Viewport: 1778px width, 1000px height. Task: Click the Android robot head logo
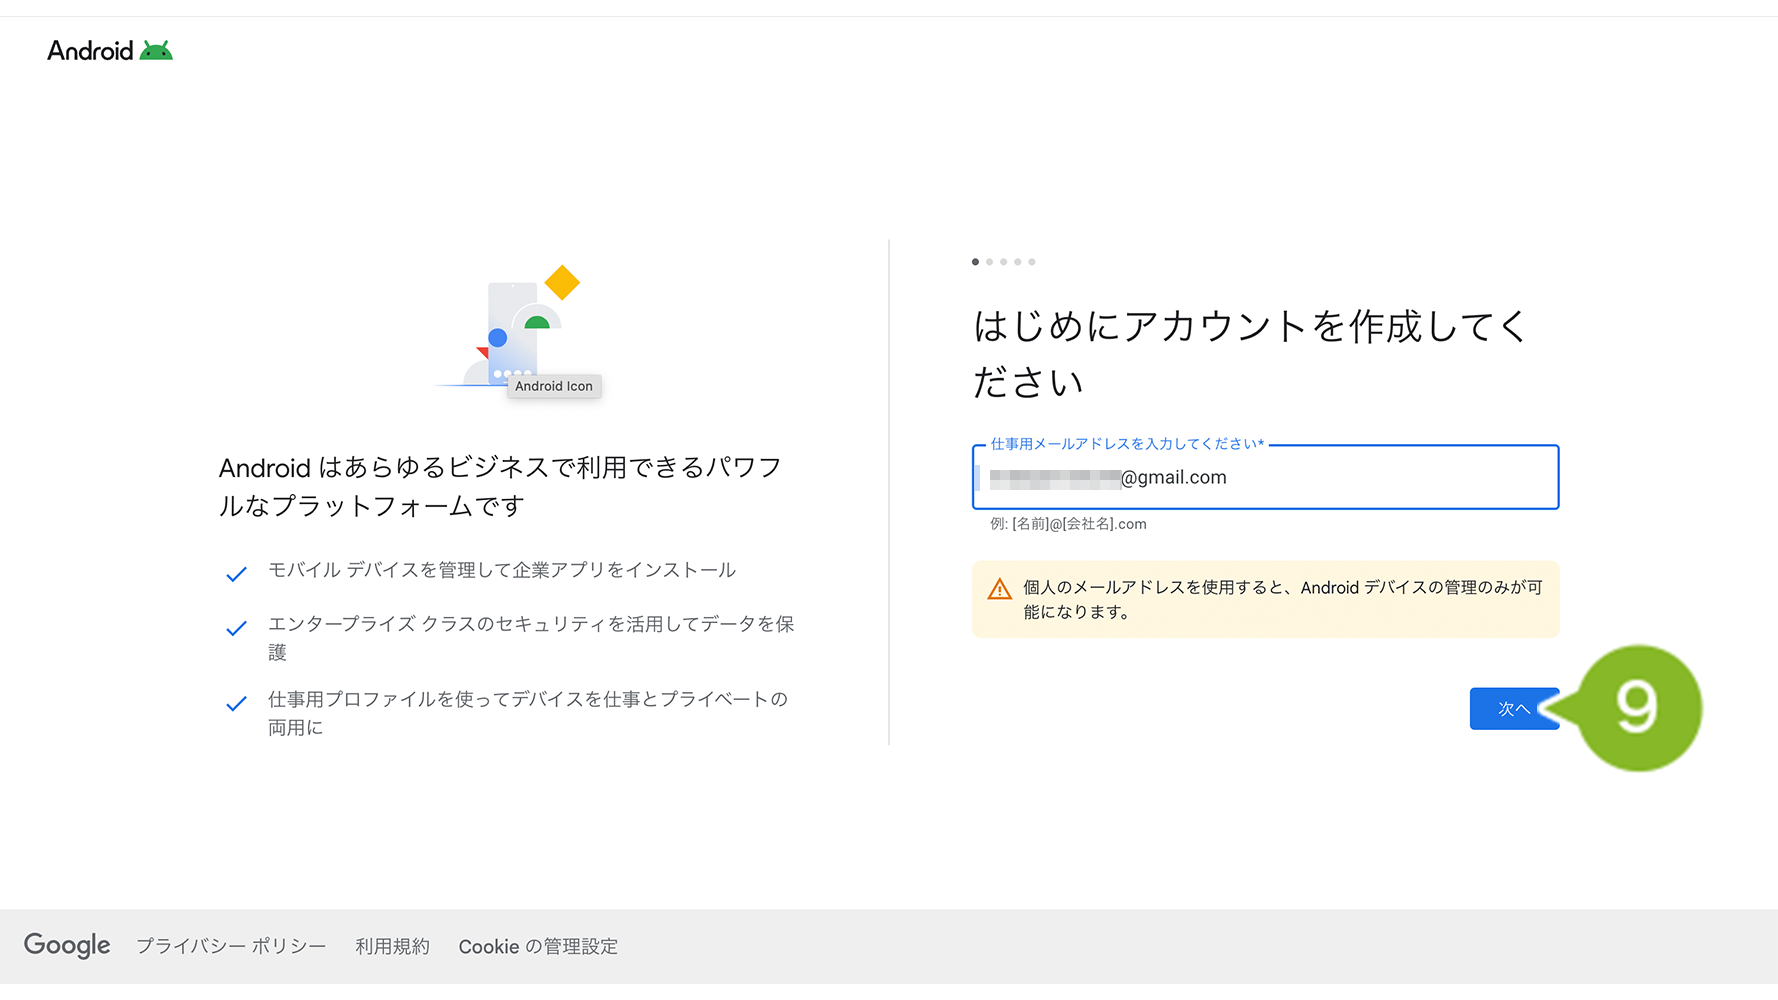click(x=156, y=51)
